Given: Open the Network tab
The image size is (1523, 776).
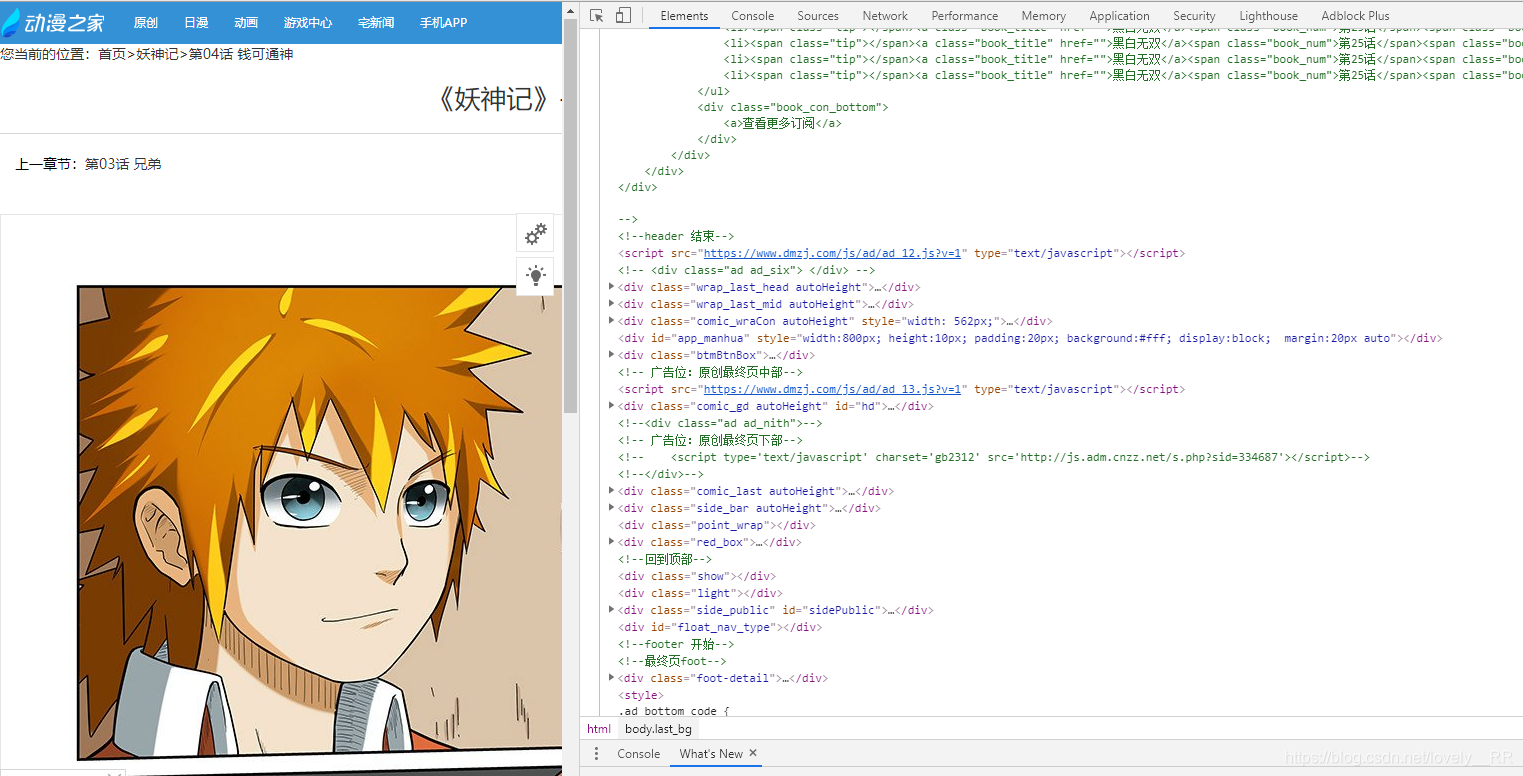Looking at the screenshot, I should click(x=885, y=16).
